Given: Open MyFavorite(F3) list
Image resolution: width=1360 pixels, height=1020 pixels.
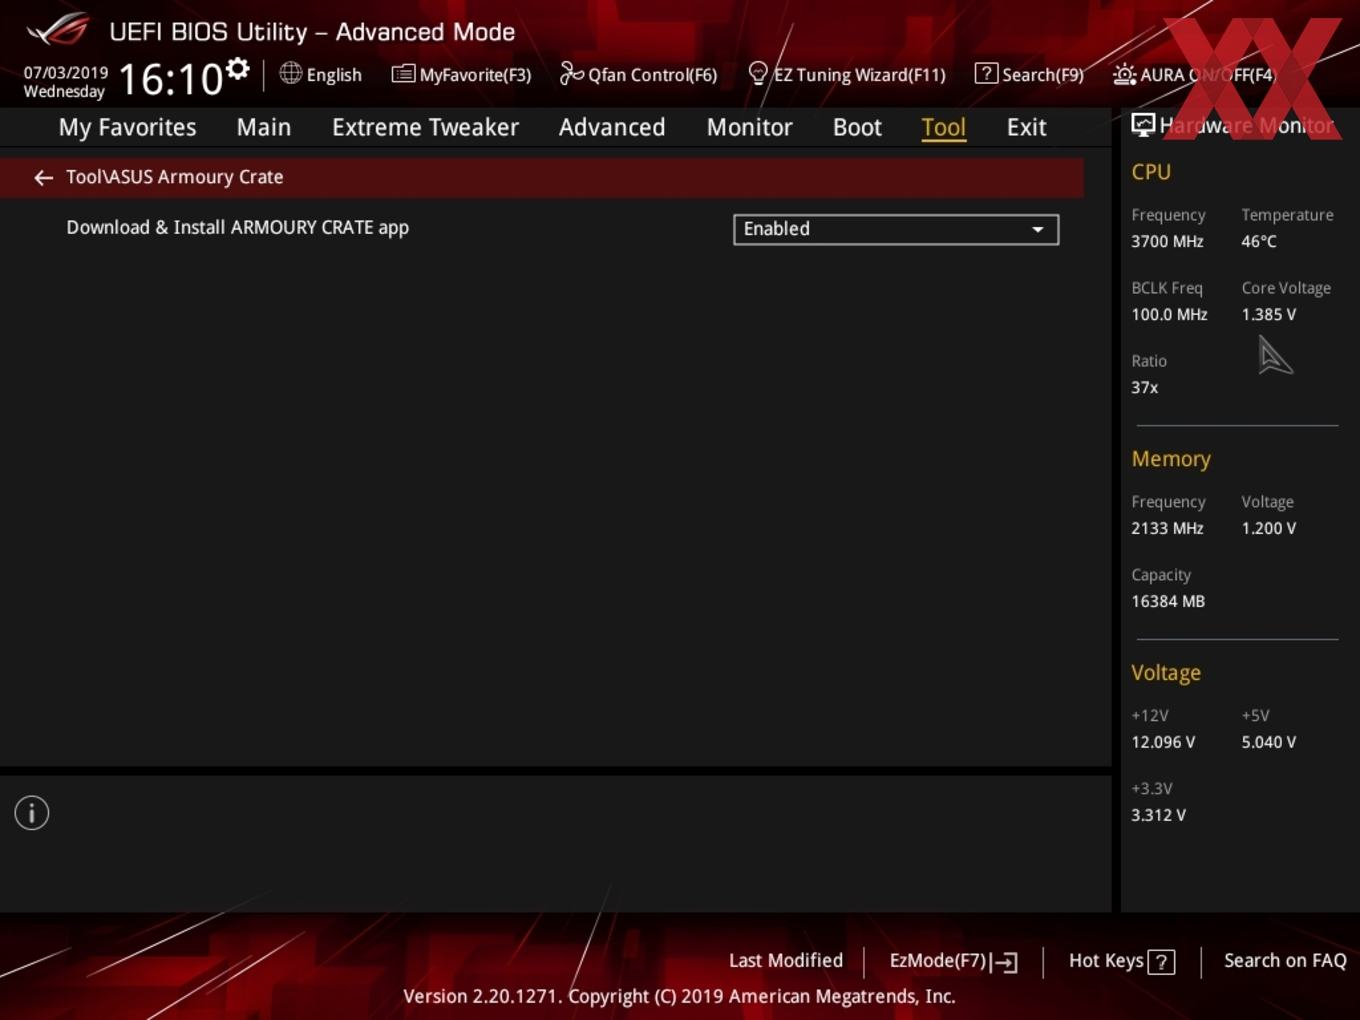Looking at the screenshot, I should click(462, 75).
